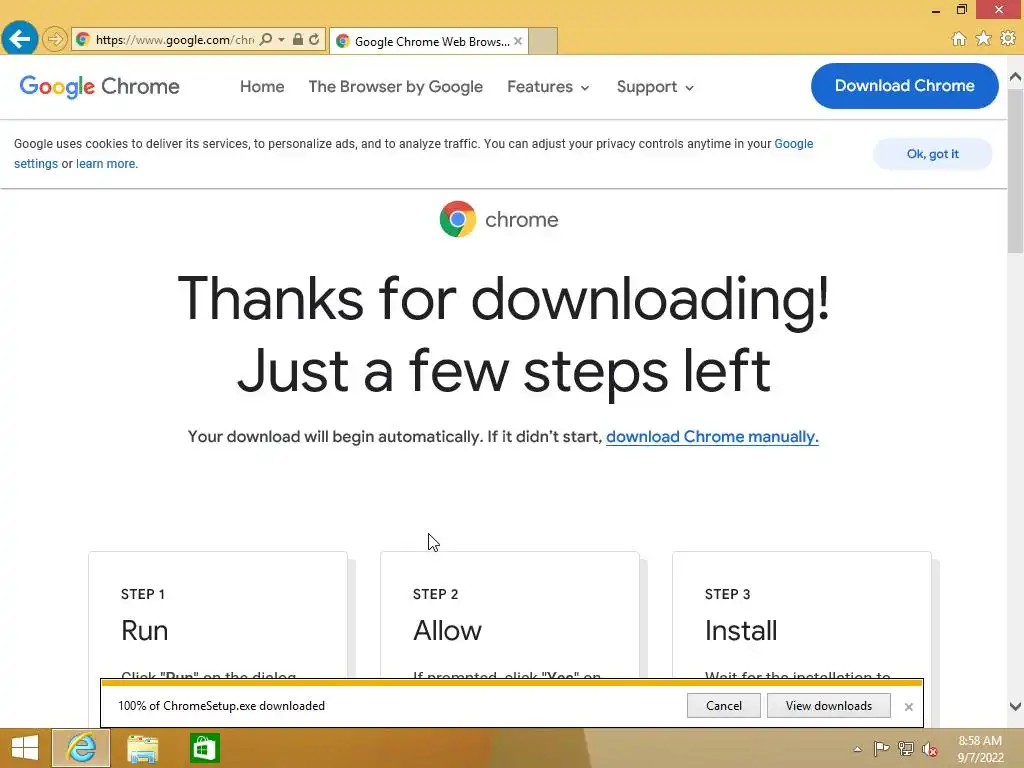The width and height of the screenshot is (1024, 768).
Task: Click the Download Chrome button
Action: tap(904, 86)
